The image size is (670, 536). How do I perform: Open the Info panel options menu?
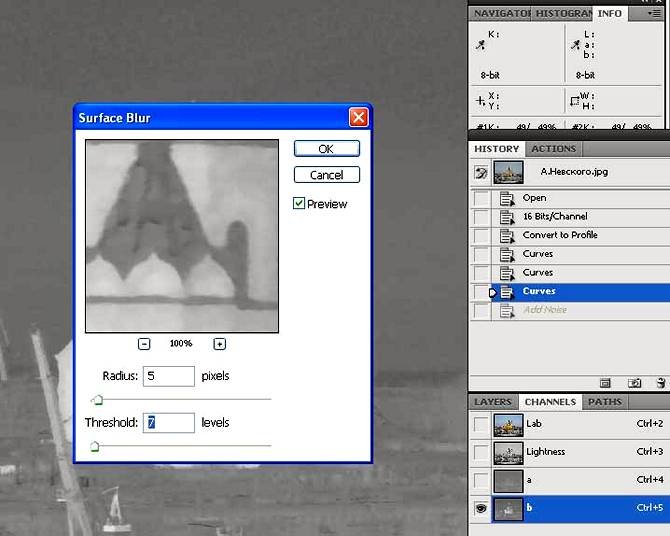tap(653, 14)
